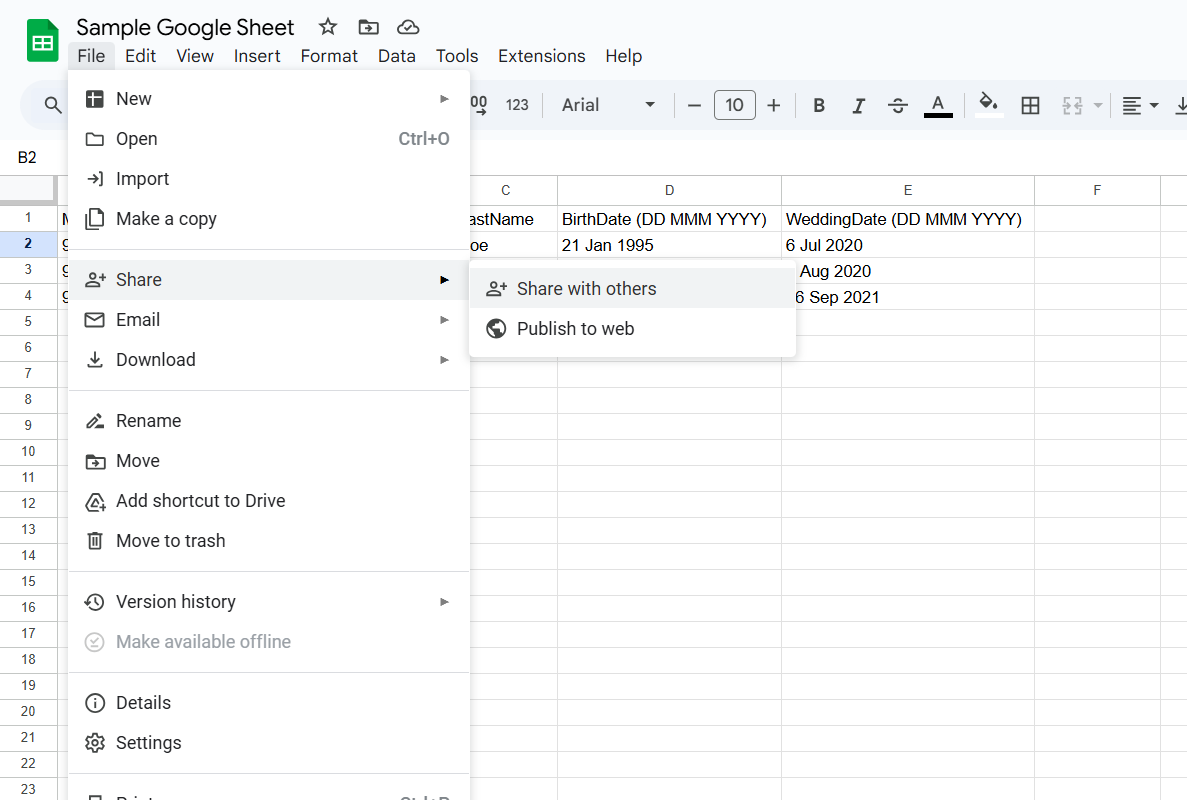Open the Edit menu
The width and height of the screenshot is (1187, 800).
[140, 56]
